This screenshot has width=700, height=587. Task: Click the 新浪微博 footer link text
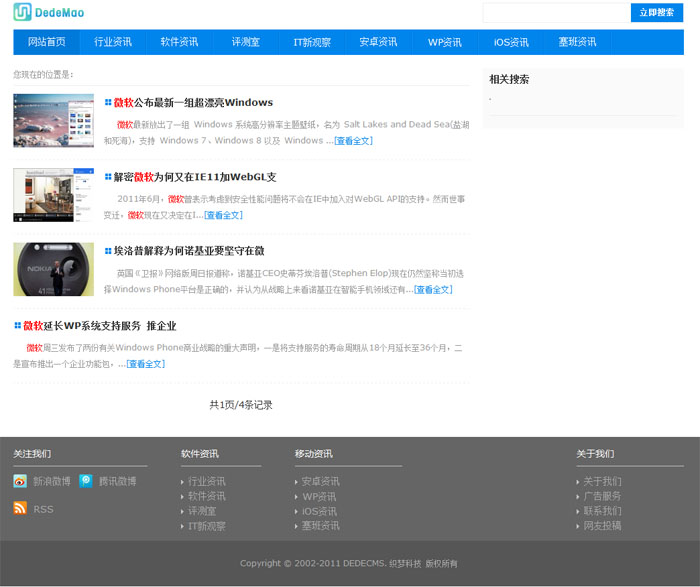(x=52, y=481)
